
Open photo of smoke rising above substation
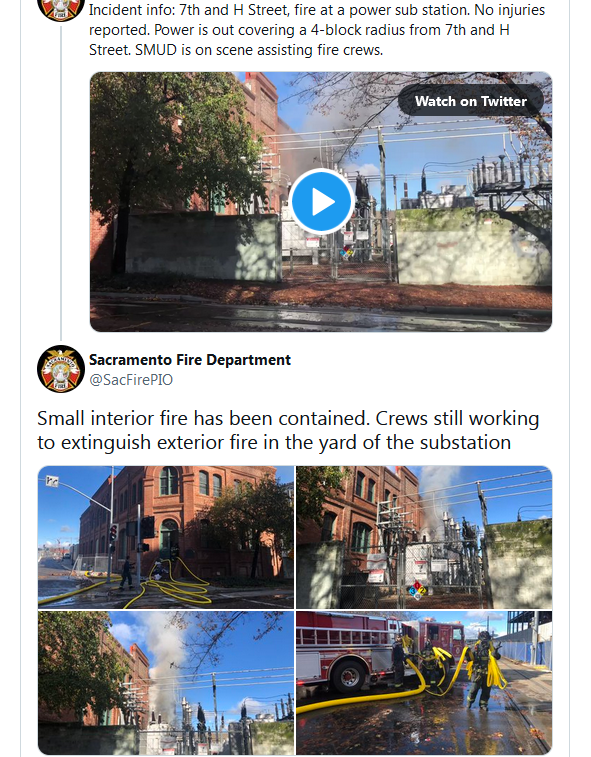point(166,683)
